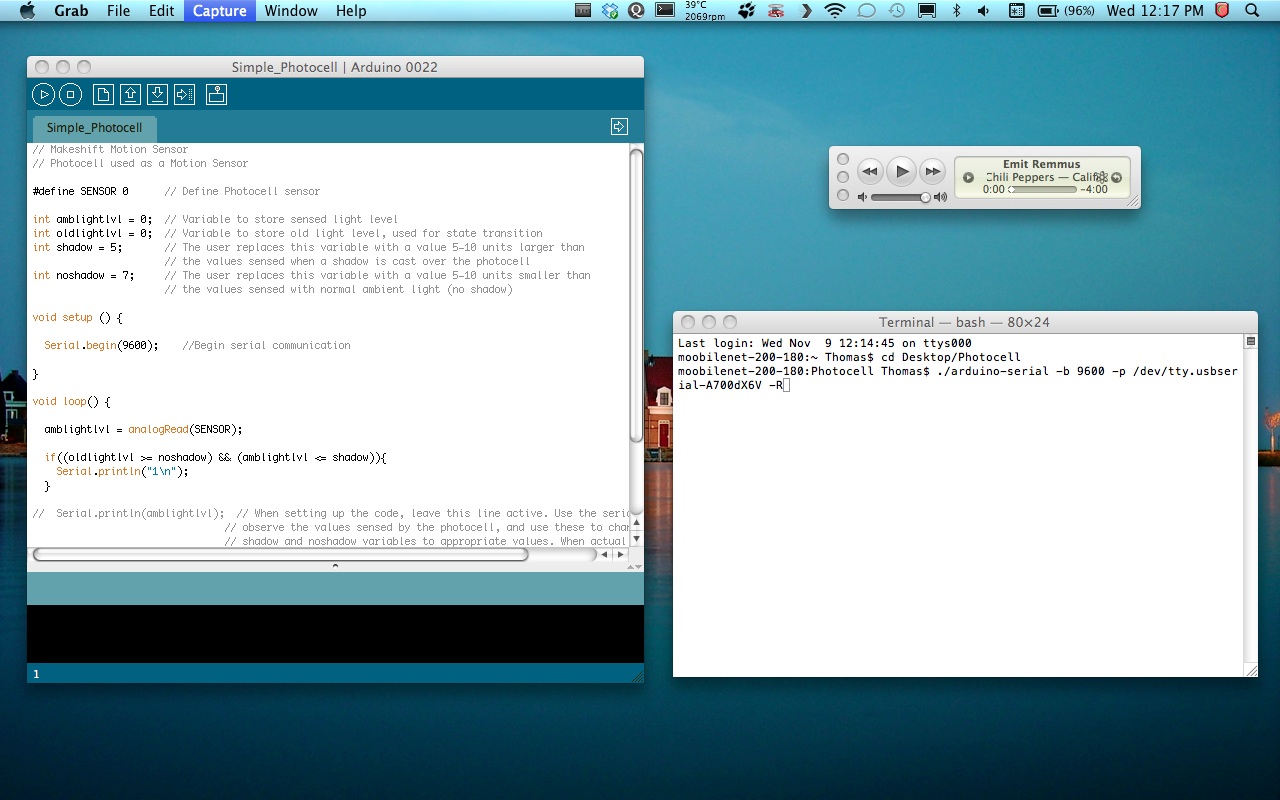Image resolution: width=1280 pixels, height=800 pixels.
Task: Open Spotlight search in menu bar
Action: 1252,11
